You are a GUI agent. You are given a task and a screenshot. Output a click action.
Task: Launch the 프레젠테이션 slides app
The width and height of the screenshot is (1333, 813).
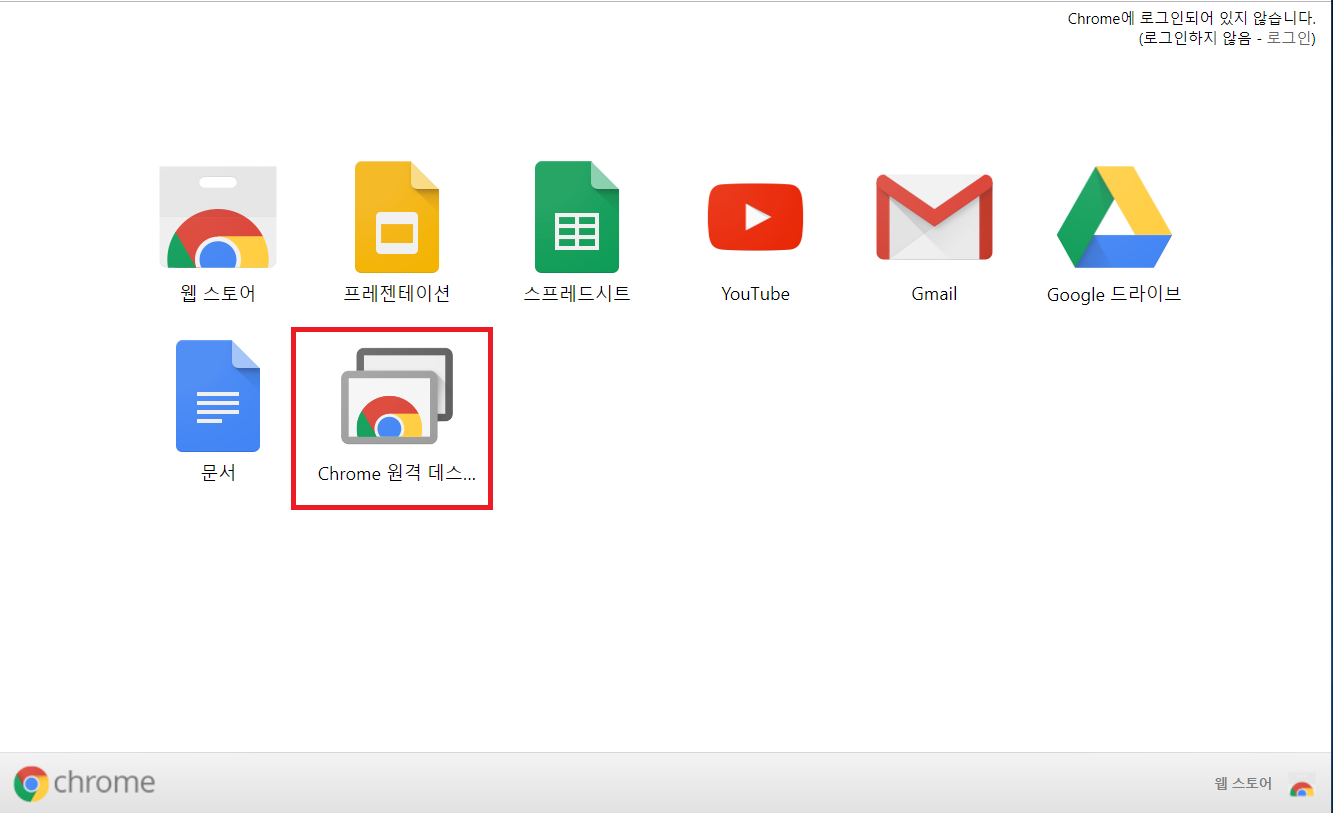coord(397,217)
